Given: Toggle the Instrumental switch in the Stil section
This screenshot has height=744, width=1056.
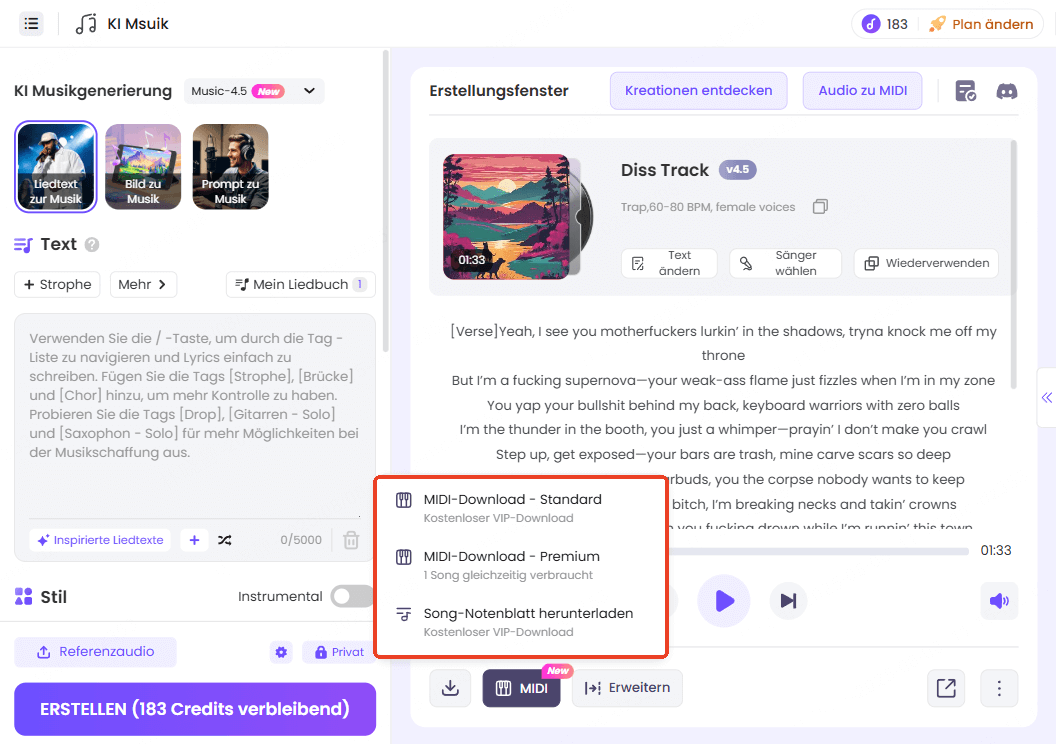Looking at the screenshot, I should pos(351,595).
